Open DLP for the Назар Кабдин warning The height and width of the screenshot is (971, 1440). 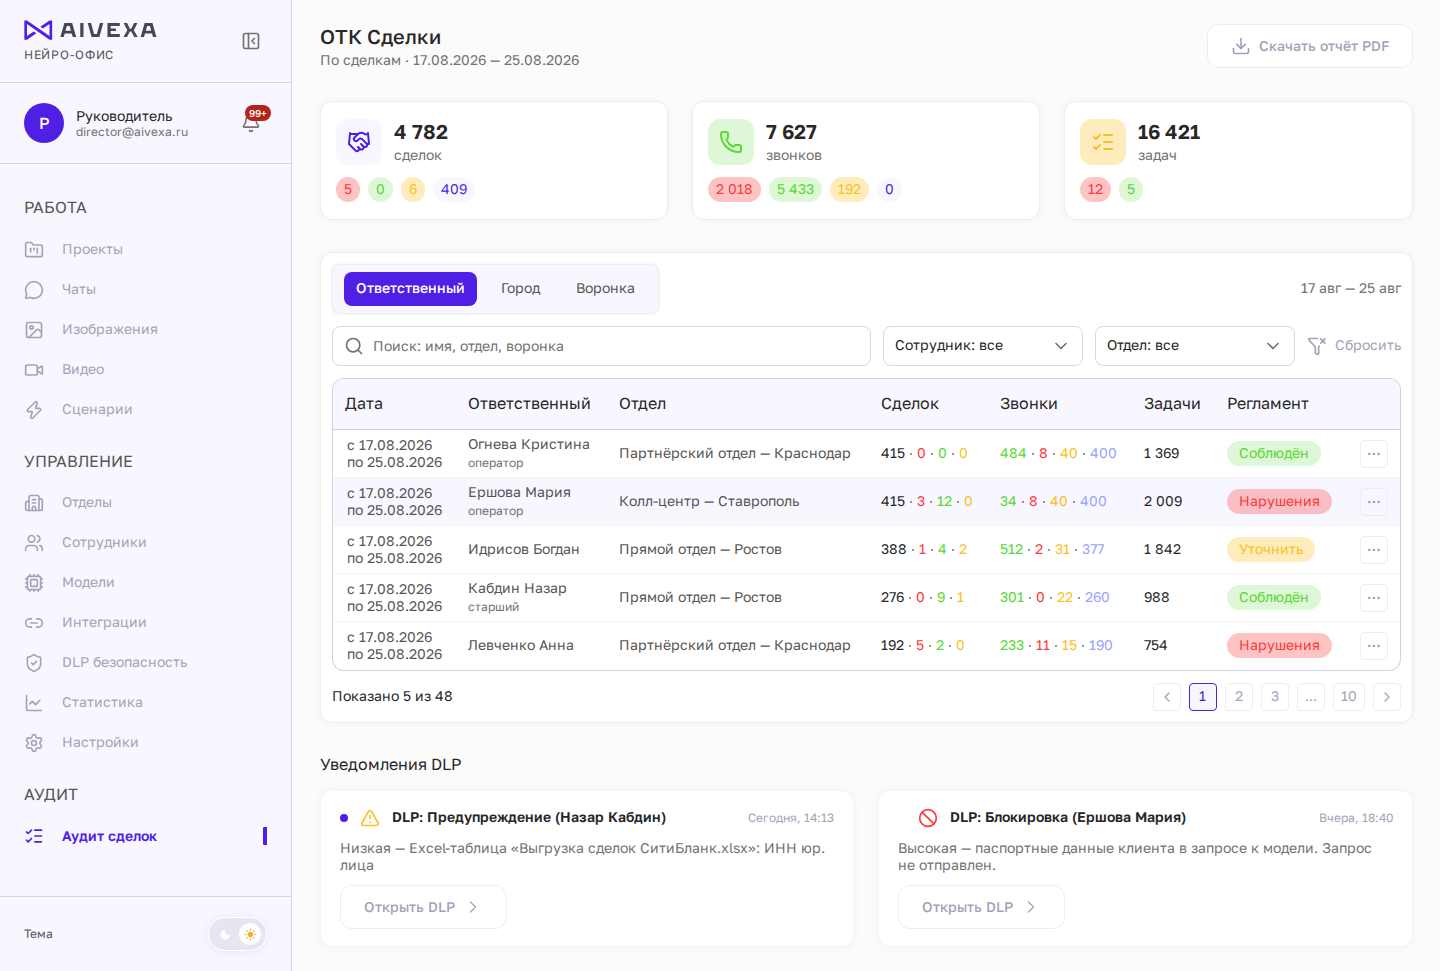click(423, 907)
